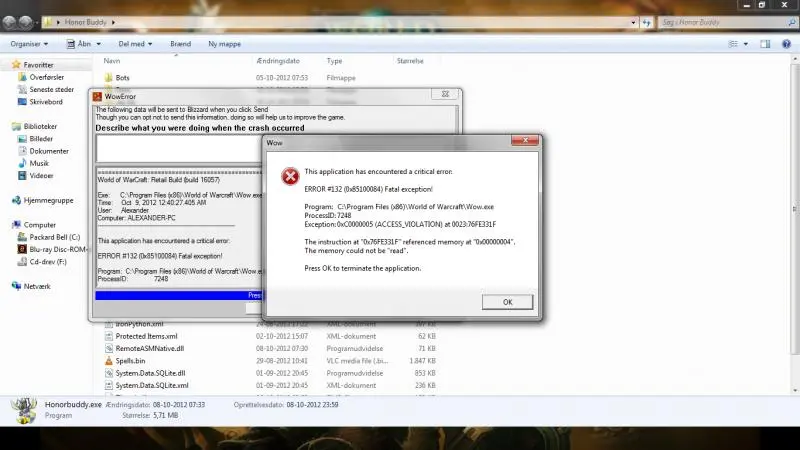
Task: Click the Honor Buddy search field
Action: pyautogui.click(x=722, y=22)
